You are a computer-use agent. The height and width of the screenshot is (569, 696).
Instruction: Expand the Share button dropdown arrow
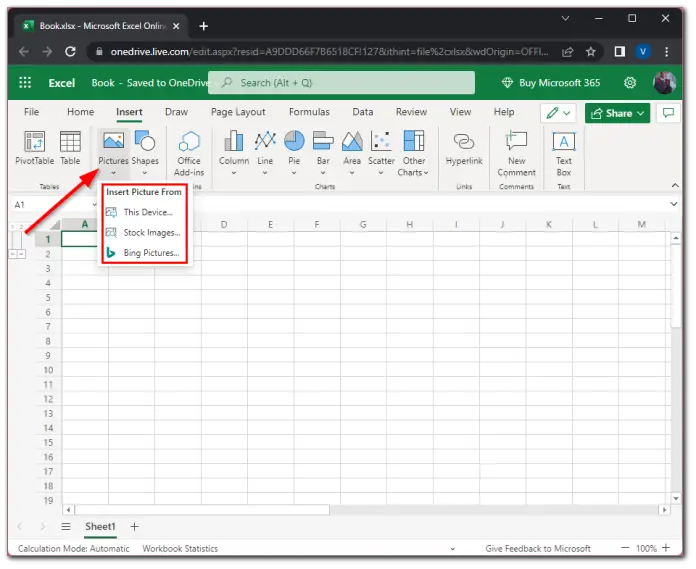641,113
